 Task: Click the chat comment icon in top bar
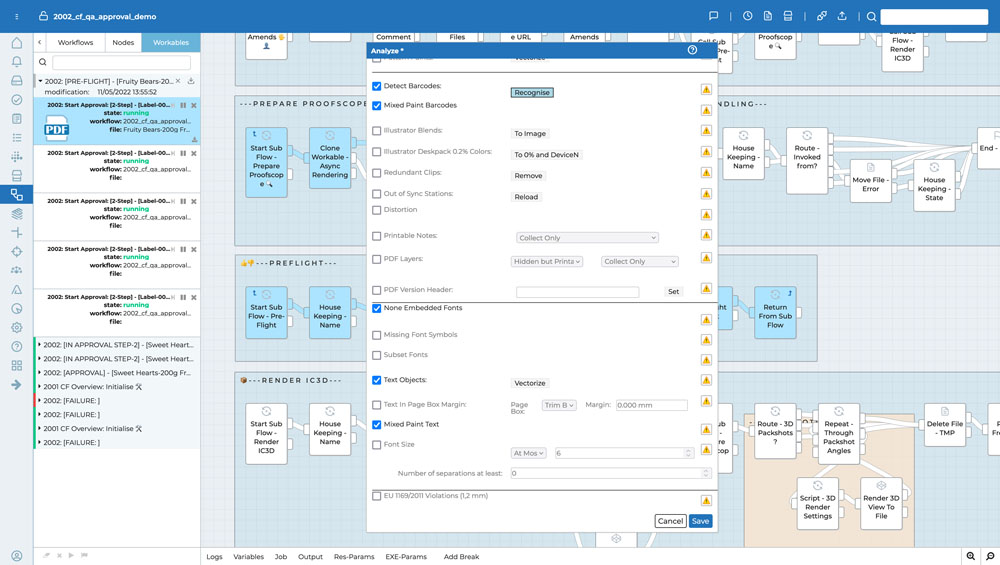(713, 16)
